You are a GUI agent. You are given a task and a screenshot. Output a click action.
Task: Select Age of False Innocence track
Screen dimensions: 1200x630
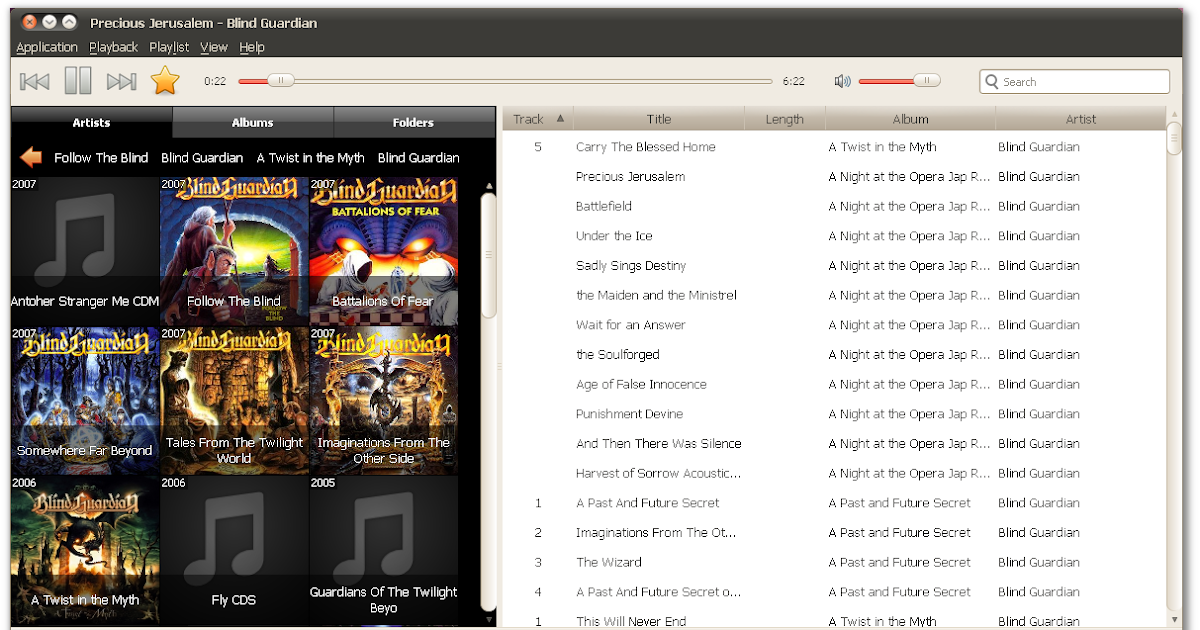835,384
